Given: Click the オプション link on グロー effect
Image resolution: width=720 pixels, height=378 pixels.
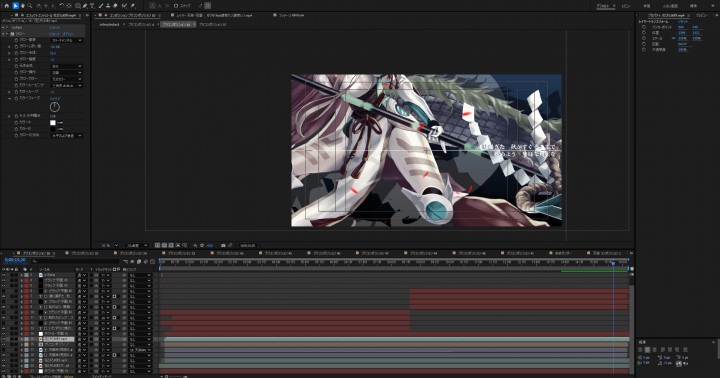Looking at the screenshot, I should (68, 34).
